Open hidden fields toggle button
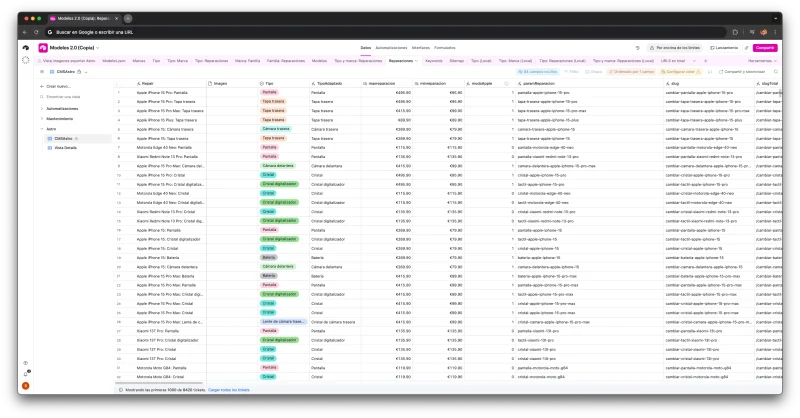The height and width of the screenshot is (418, 800). [537, 72]
